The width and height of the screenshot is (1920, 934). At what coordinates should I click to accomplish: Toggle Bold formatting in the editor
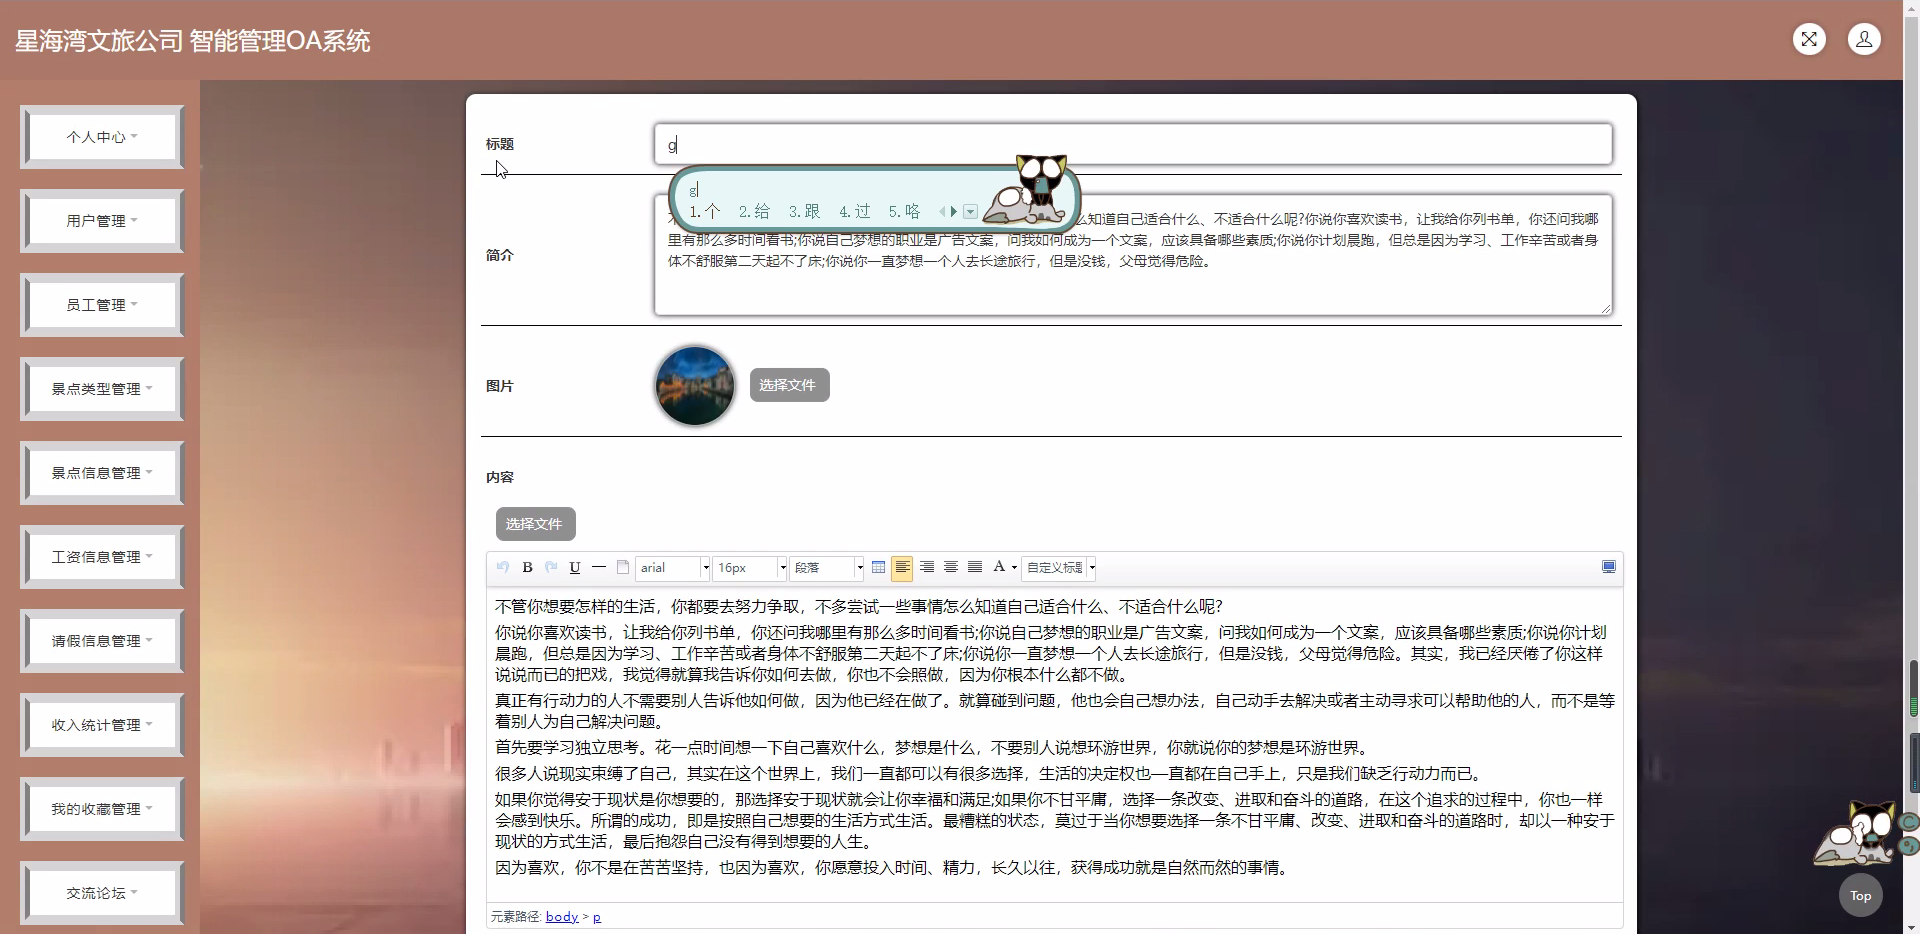[x=526, y=567]
